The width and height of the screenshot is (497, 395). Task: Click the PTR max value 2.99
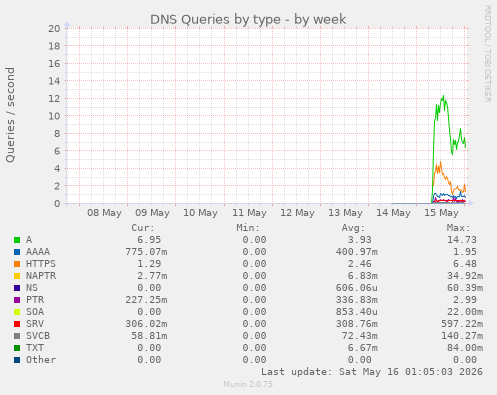point(465,300)
